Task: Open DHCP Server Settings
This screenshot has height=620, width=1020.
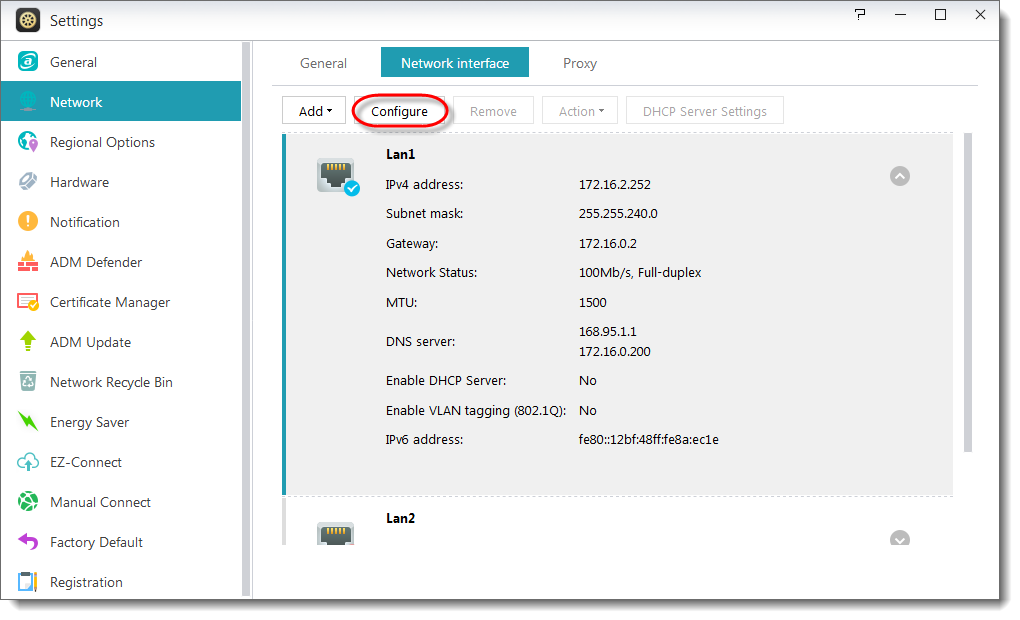Action: point(704,110)
